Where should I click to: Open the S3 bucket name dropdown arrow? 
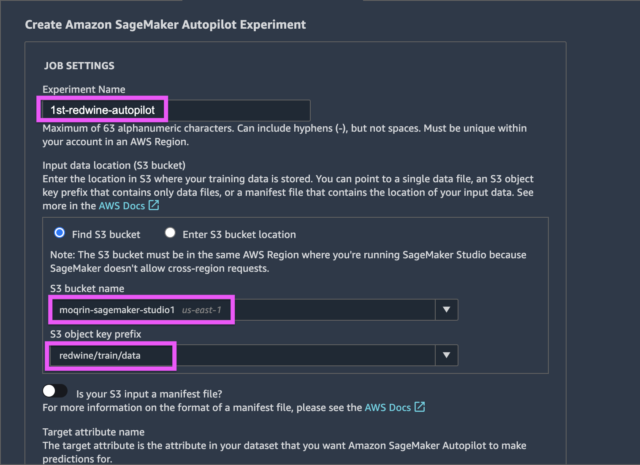pyautogui.click(x=447, y=309)
